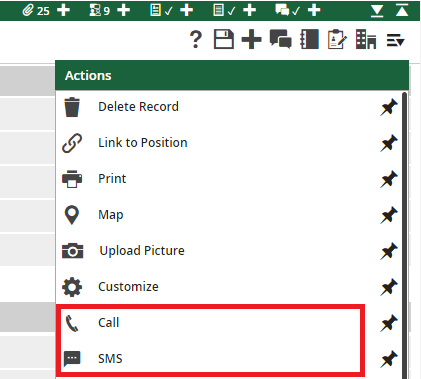Open comments with the speech bubbles toolbar icon
Viewport: 421px width, 379px height.
pyautogui.click(x=281, y=39)
